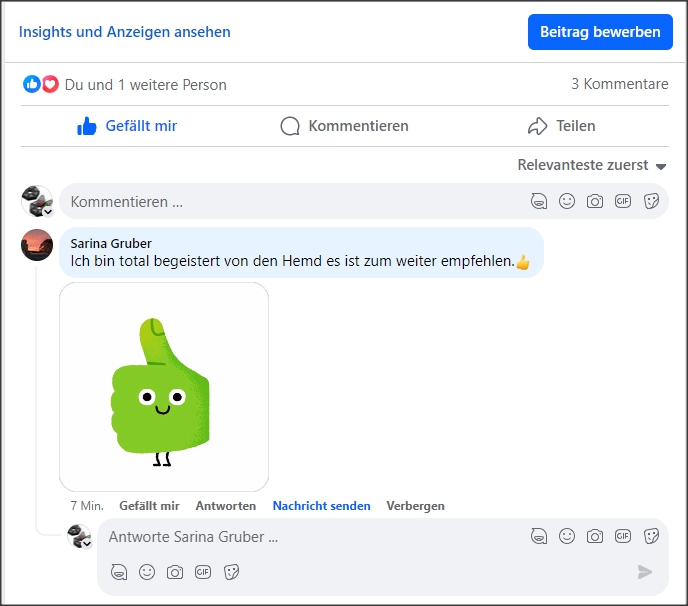Click GIF icon in top comment box
The width and height of the screenshot is (688, 606).
point(623,201)
